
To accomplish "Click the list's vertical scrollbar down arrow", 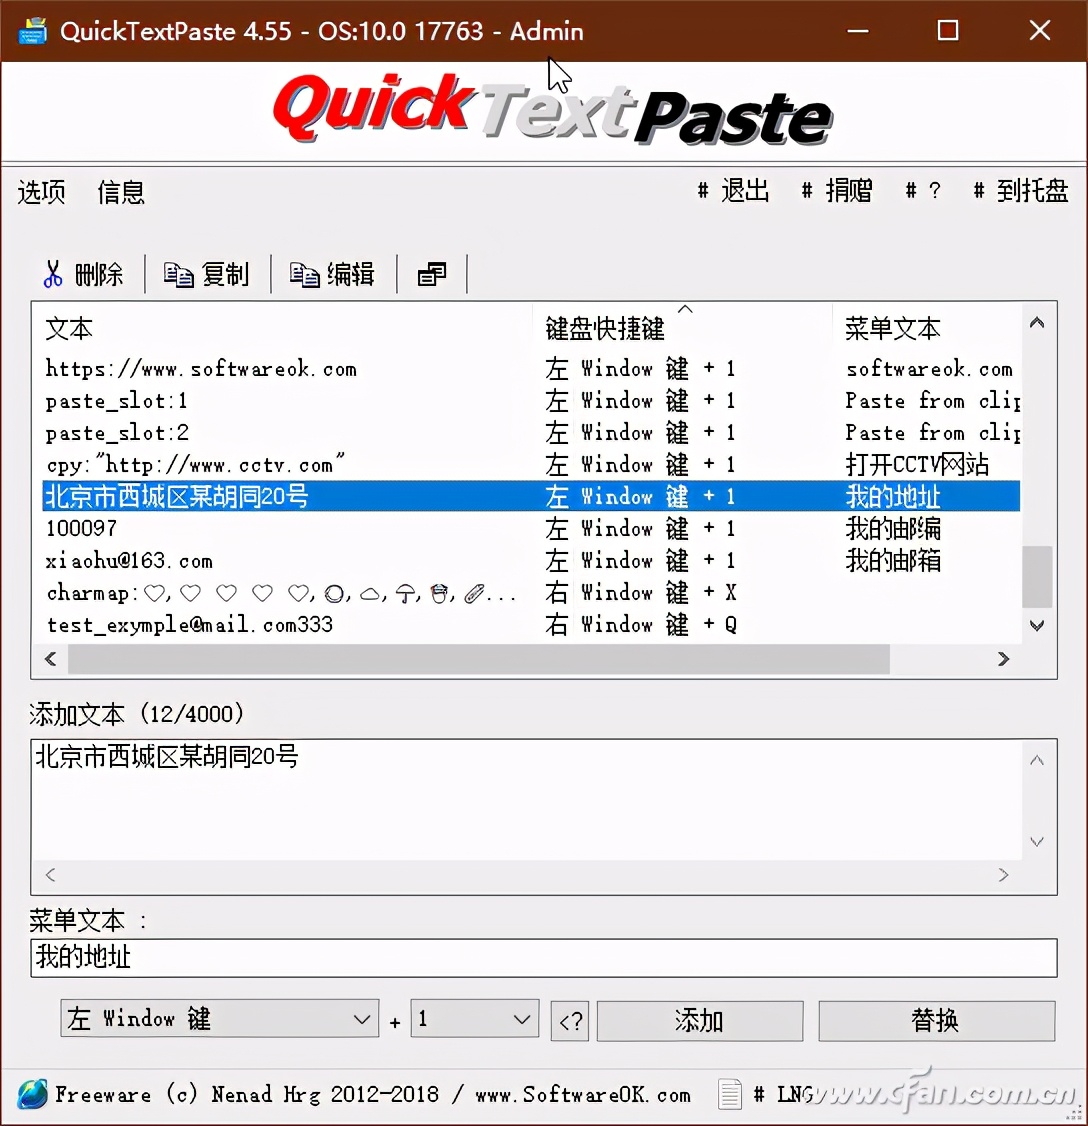I will click(x=1036, y=625).
